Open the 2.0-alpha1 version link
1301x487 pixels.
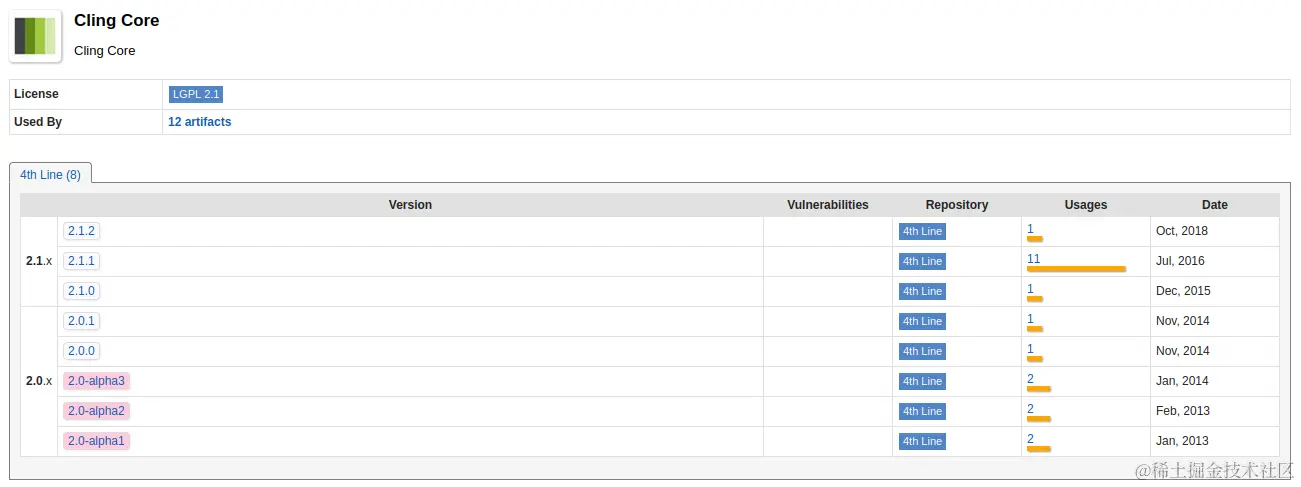(x=97, y=441)
